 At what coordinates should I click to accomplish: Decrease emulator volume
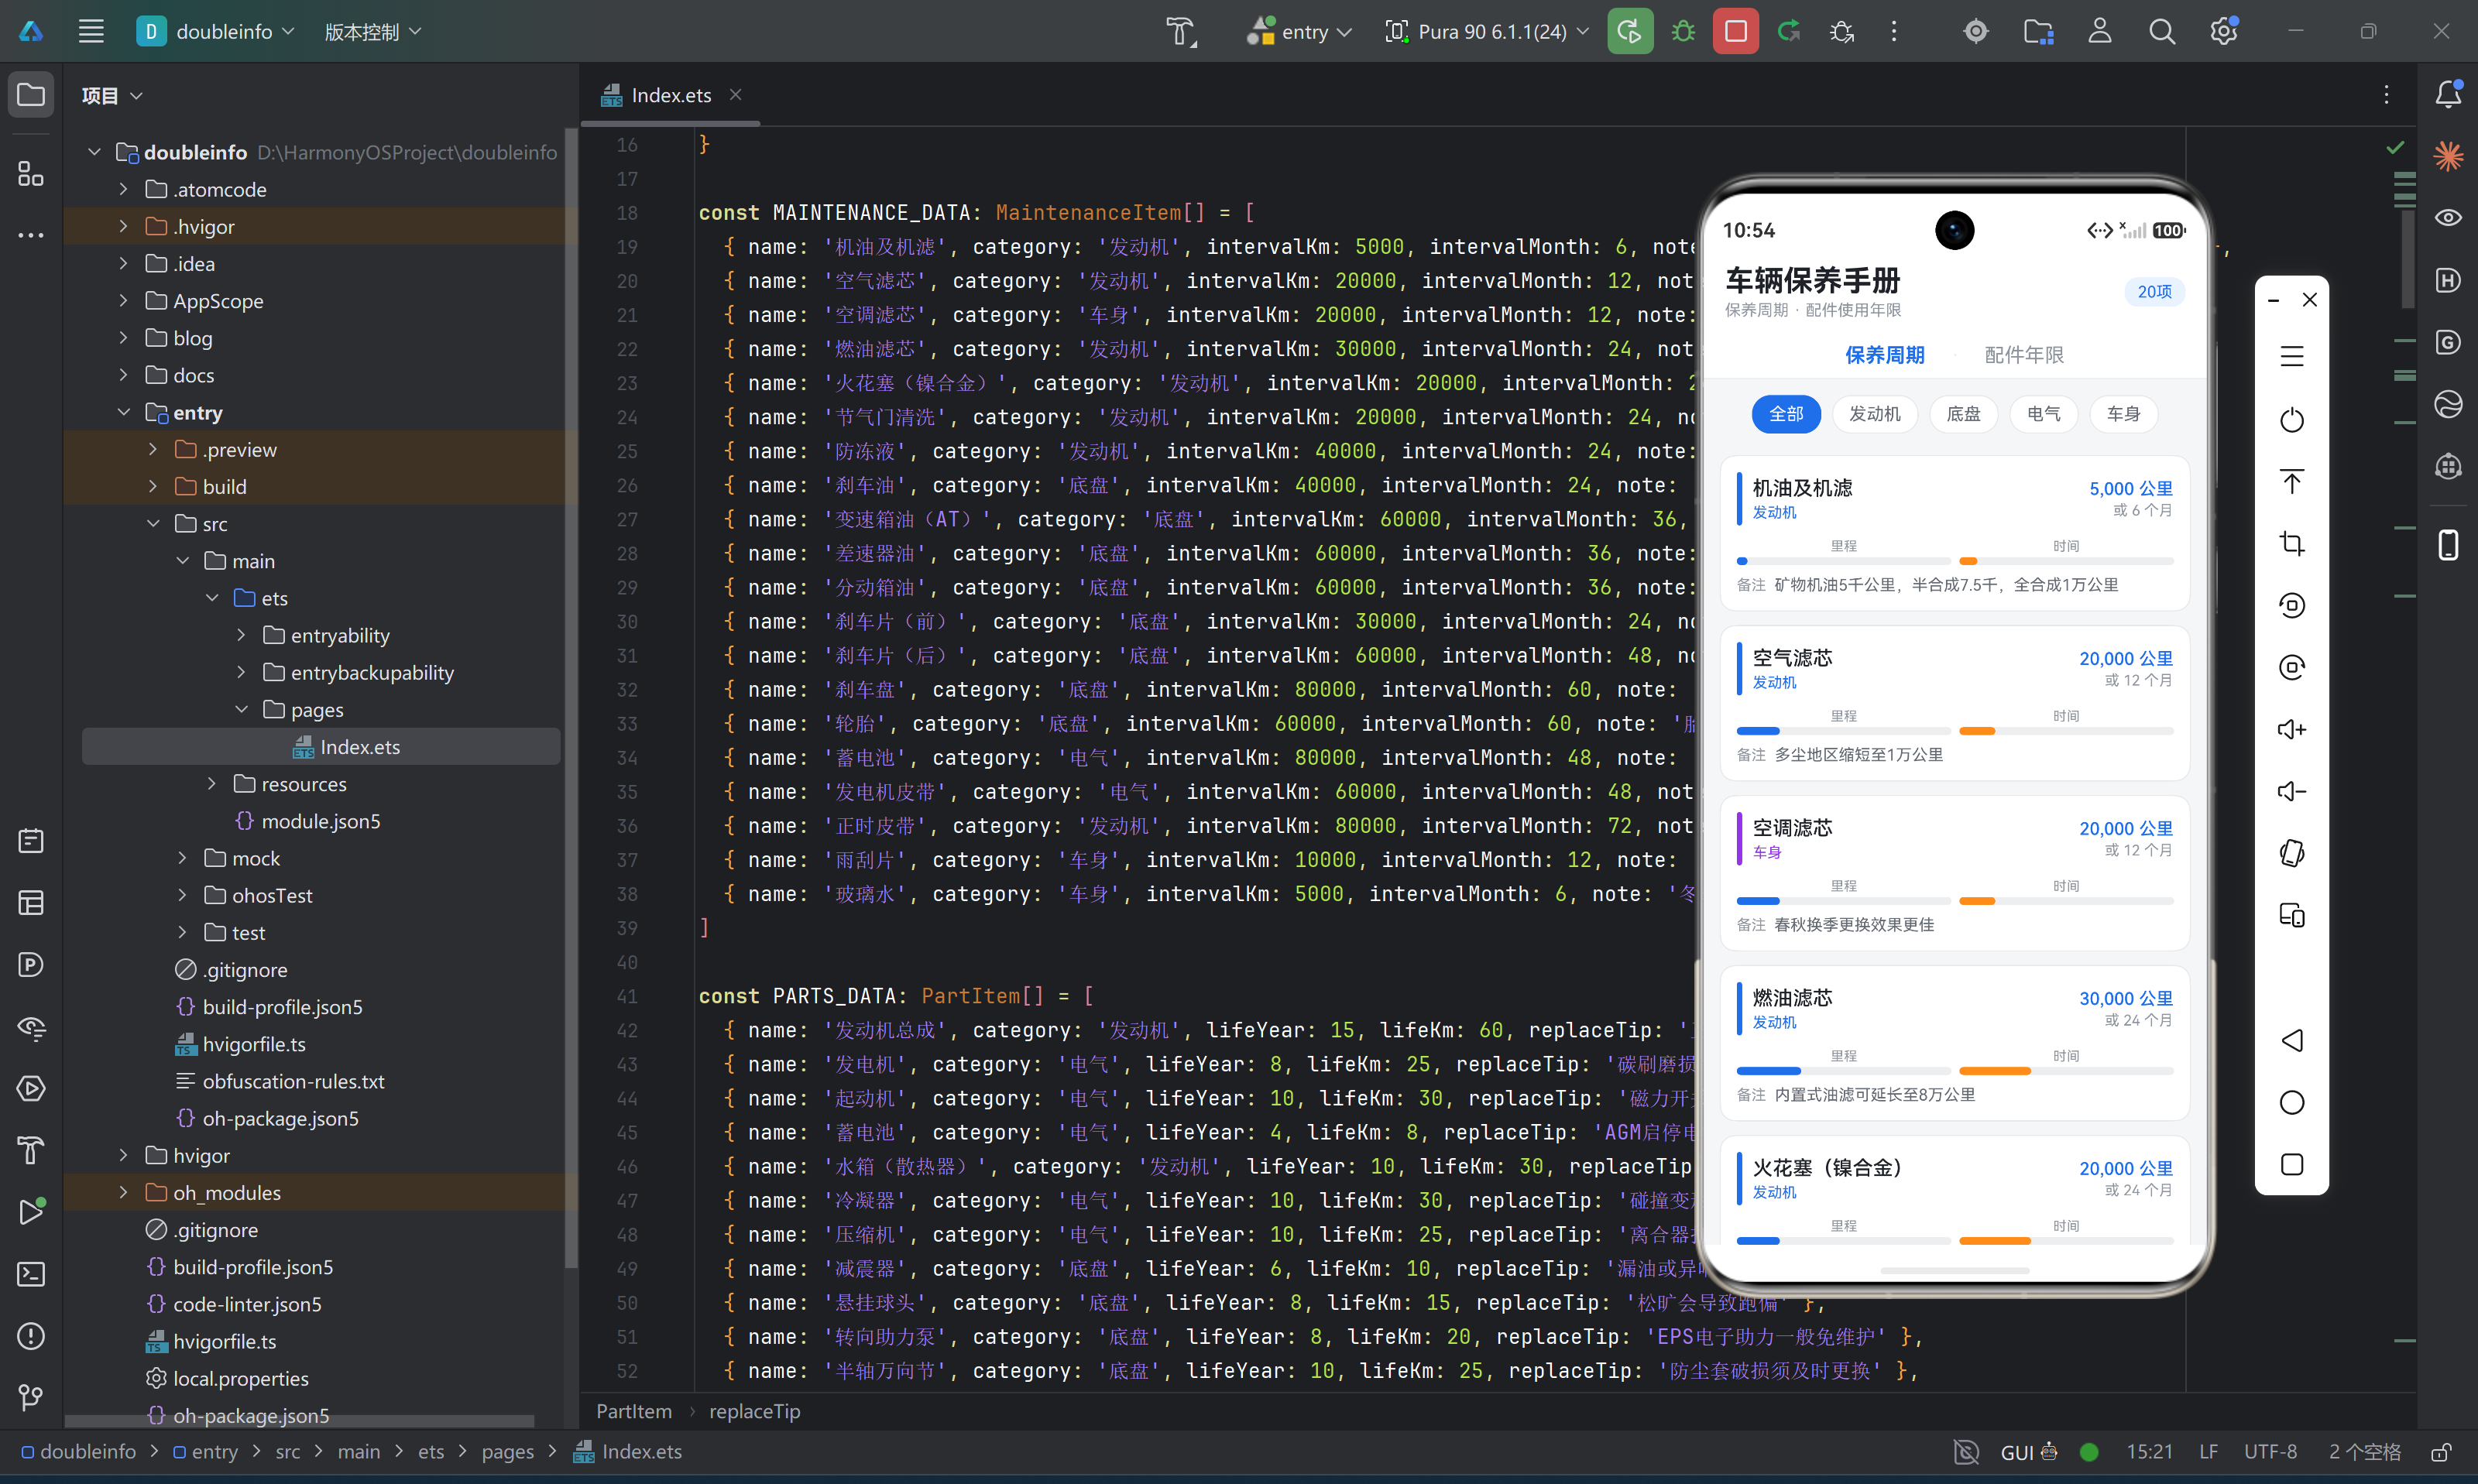click(2291, 791)
